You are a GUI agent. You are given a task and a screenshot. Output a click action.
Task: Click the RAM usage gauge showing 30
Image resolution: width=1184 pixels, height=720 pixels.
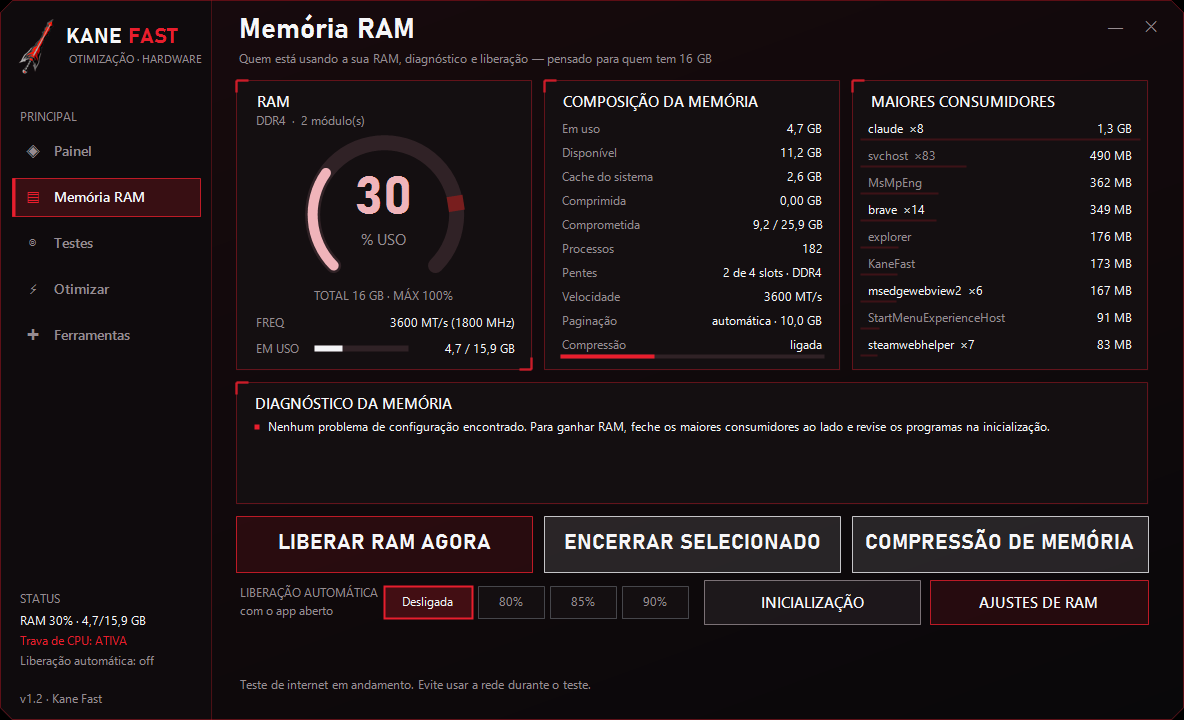(384, 204)
